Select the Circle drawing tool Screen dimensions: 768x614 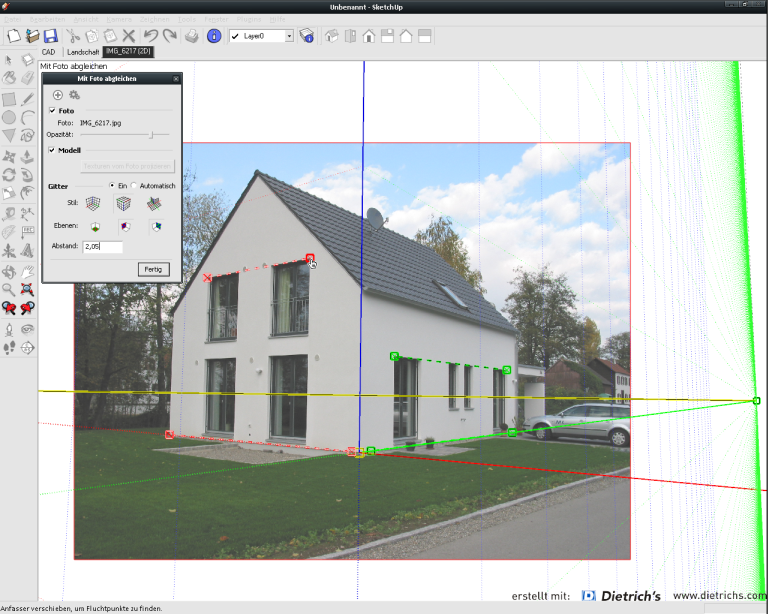tap(9, 118)
